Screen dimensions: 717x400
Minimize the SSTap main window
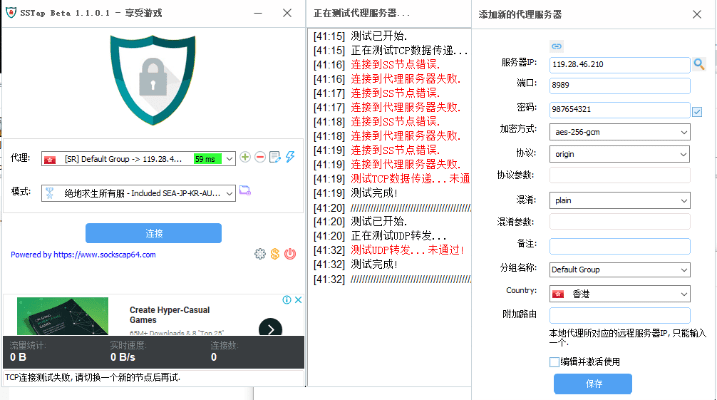pyautogui.click(x=258, y=13)
